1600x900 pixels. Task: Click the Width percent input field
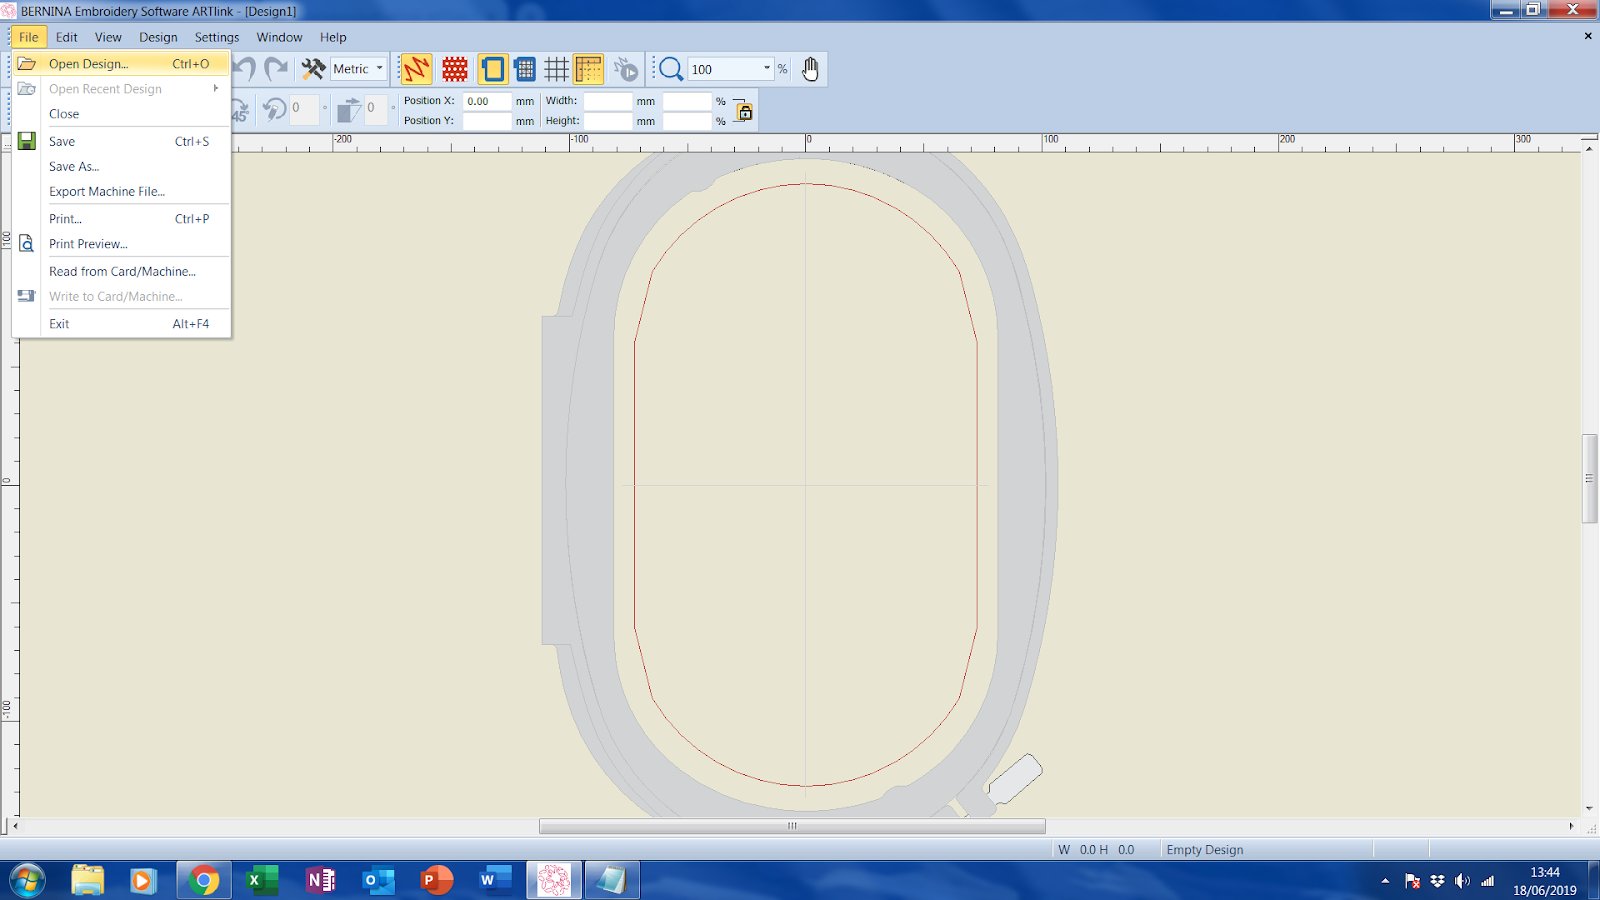pos(687,101)
